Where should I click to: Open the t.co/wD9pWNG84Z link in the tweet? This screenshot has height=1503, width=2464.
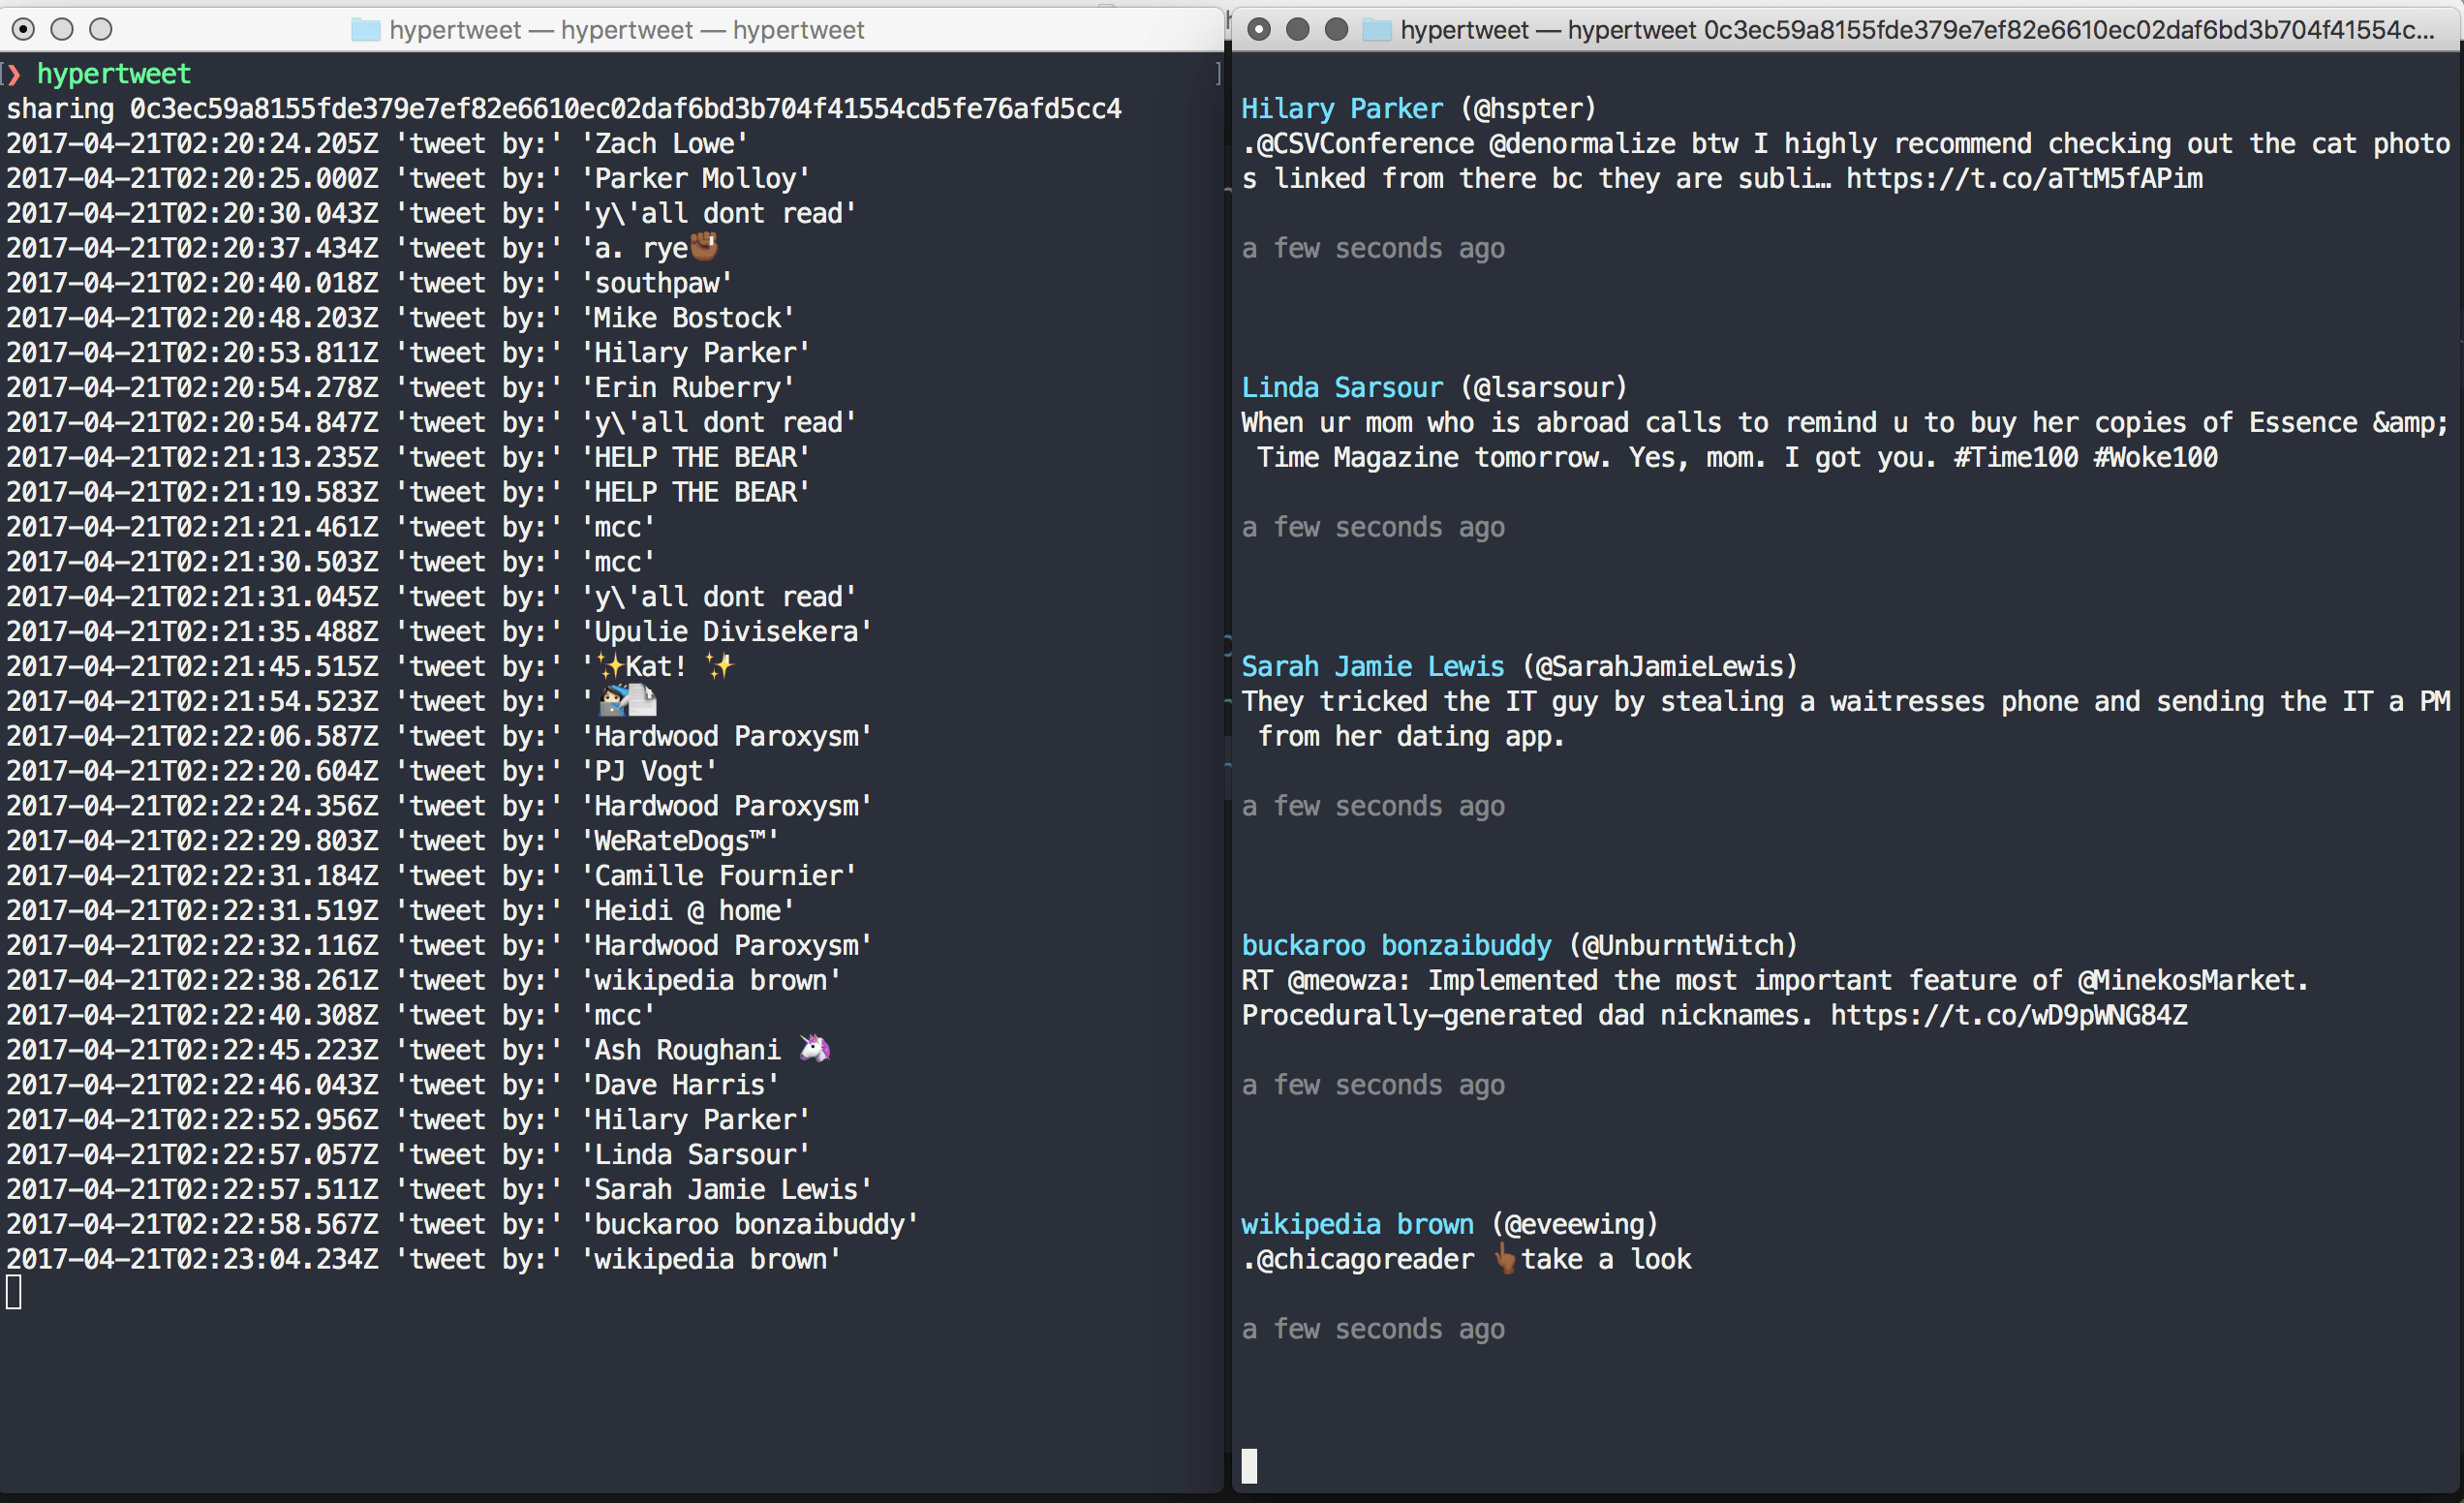coord(2009,1015)
